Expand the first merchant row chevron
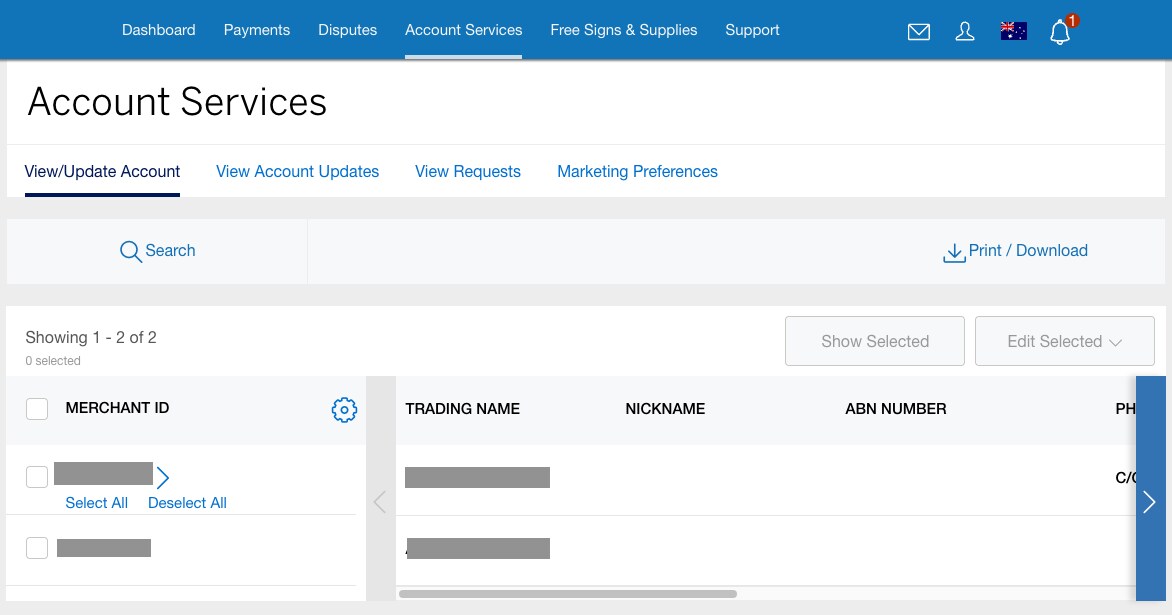 coord(163,478)
